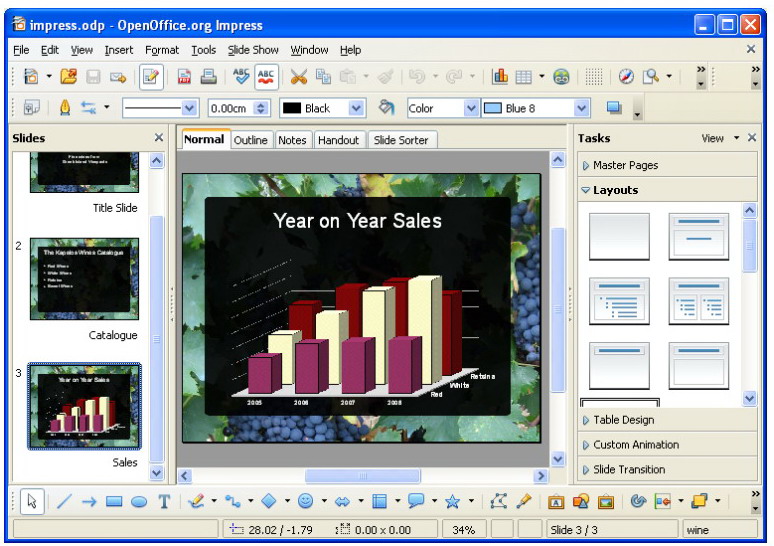The image size is (774, 546).
Task: Click the Line Width 0.00cm field
Action: coord(231,108)
